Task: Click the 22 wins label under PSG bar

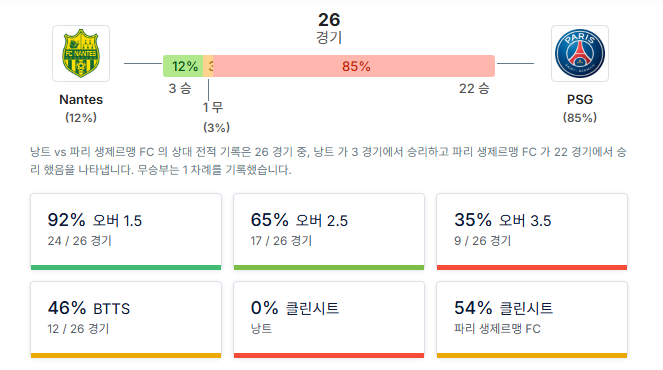Action: [474, 88]
